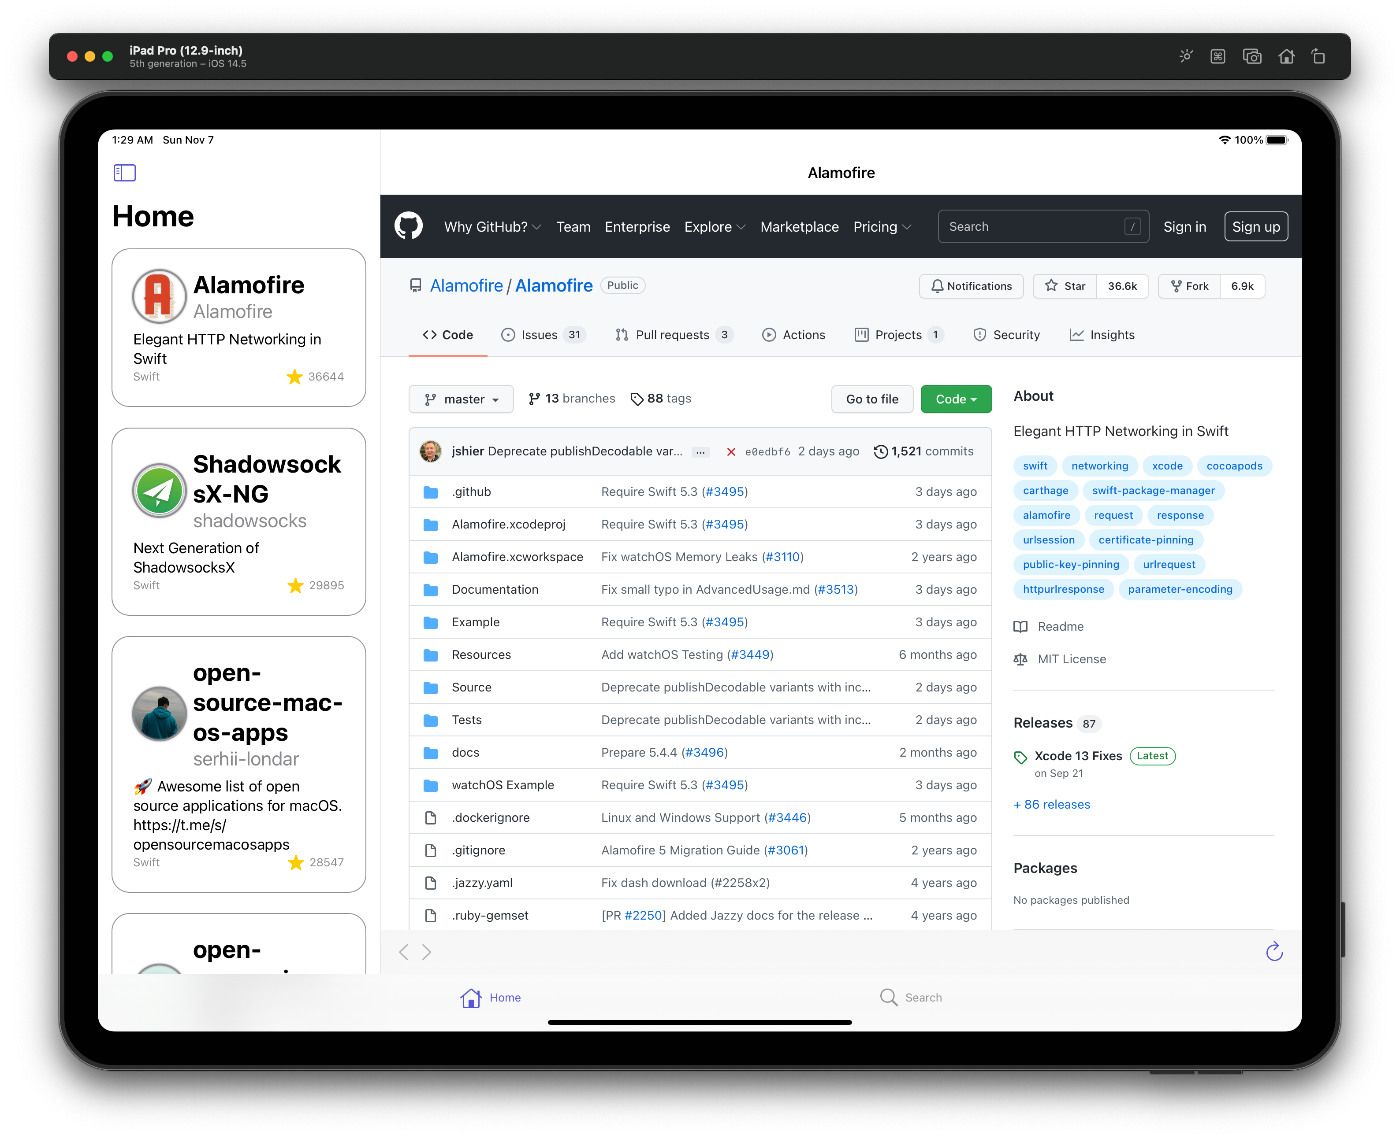Open the Insights tab

tap(1102, 335)
